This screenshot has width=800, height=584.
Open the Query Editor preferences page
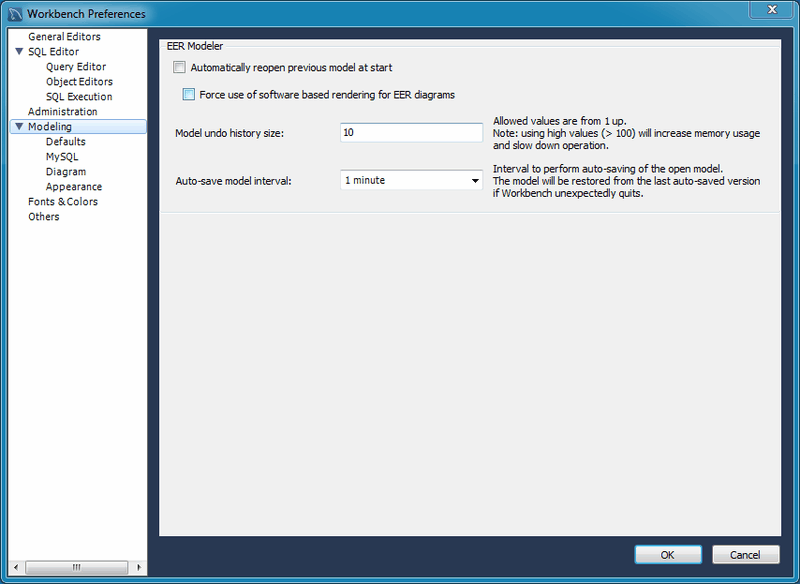pyautogui.click(x=76, y=67)
